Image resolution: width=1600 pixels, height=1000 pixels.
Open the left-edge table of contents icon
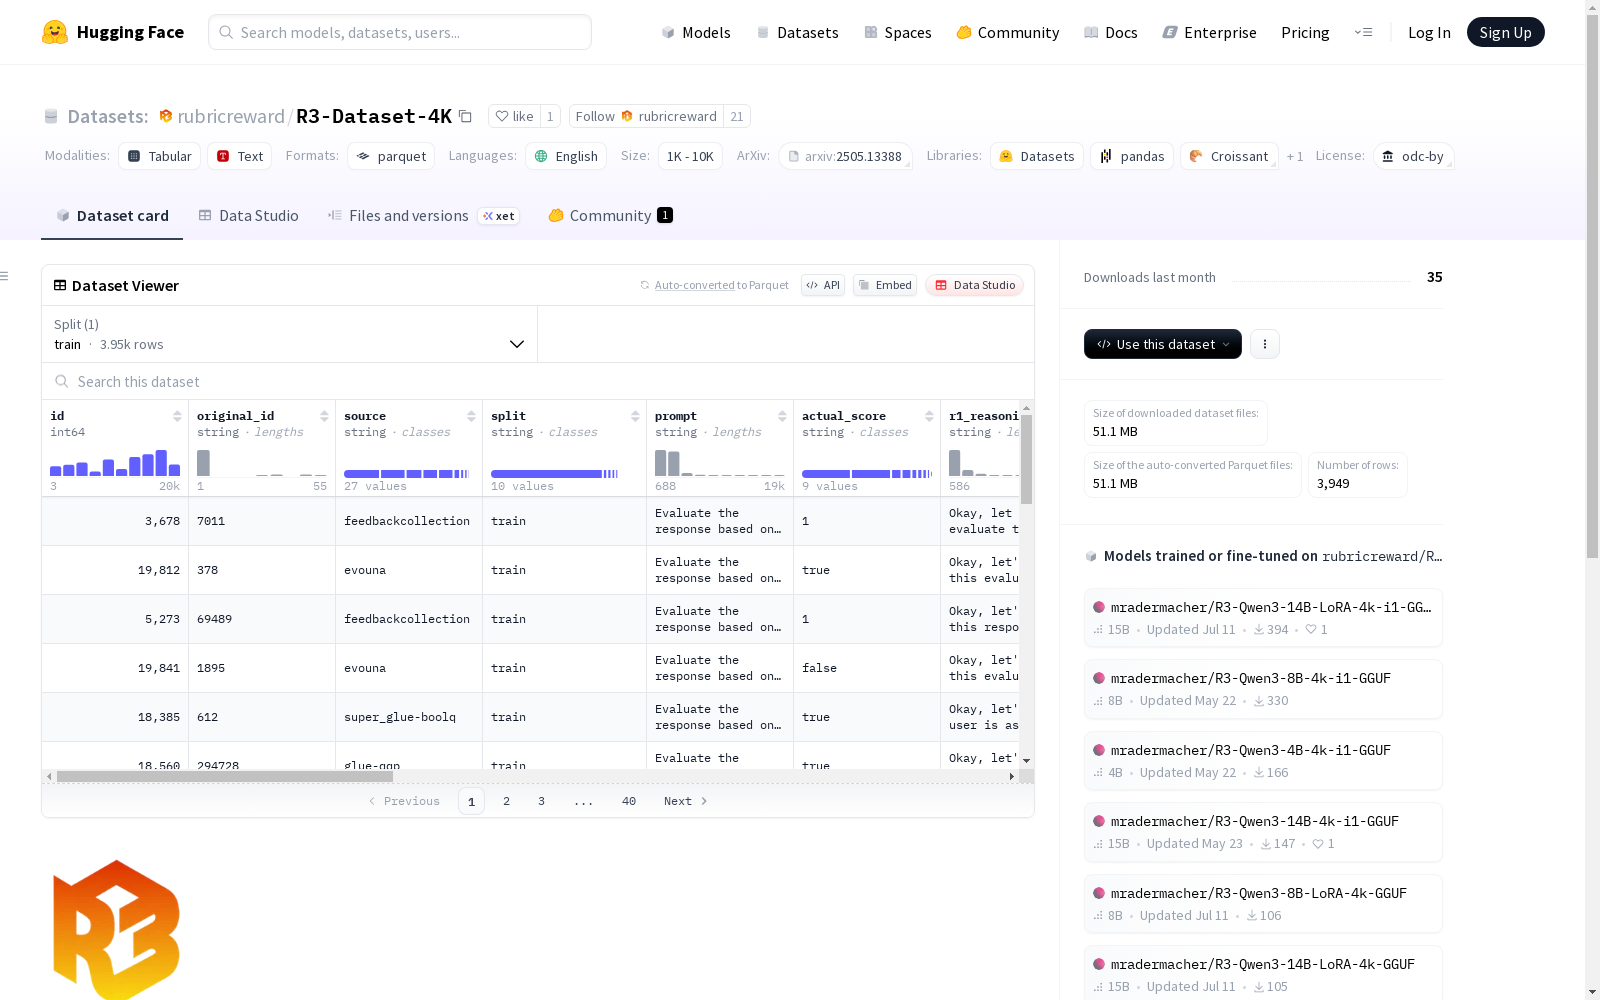coord(5,276)
